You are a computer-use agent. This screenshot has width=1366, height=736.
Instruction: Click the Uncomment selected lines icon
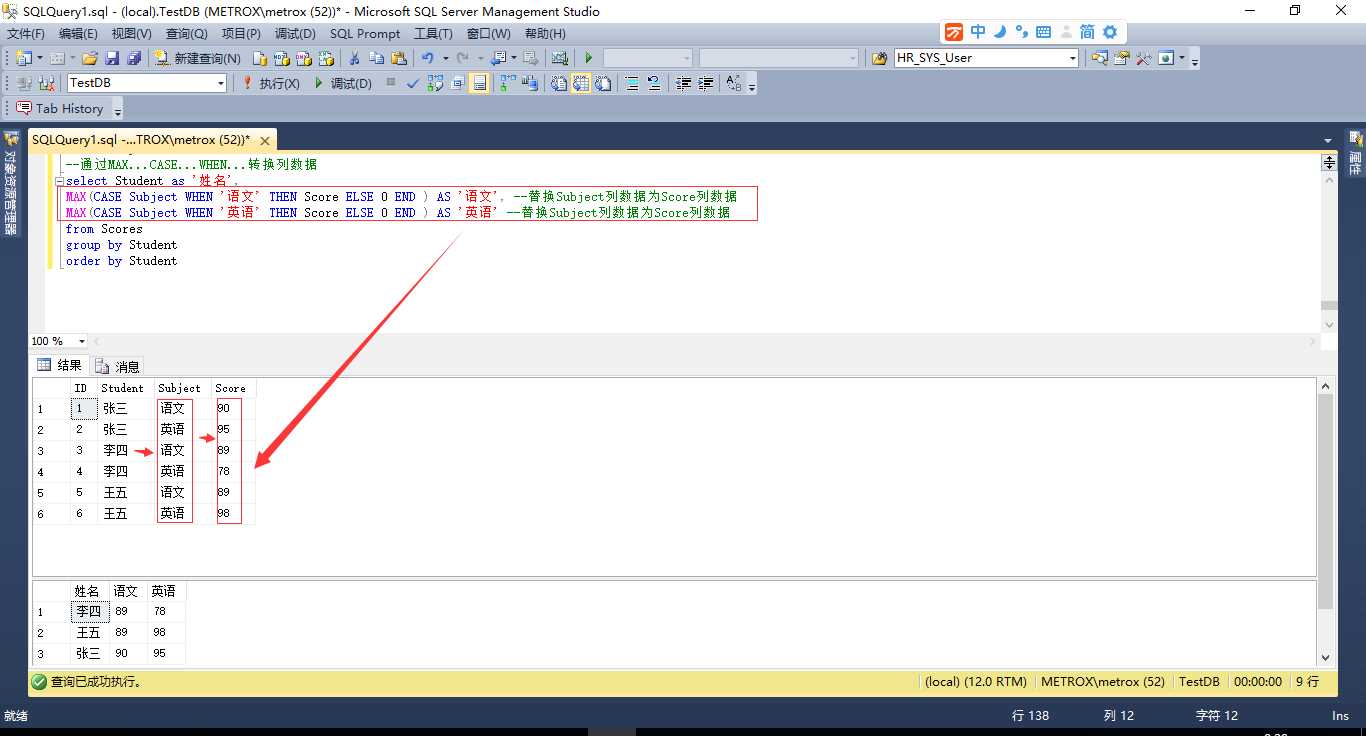pyautogui.click(x=653, y=83)
